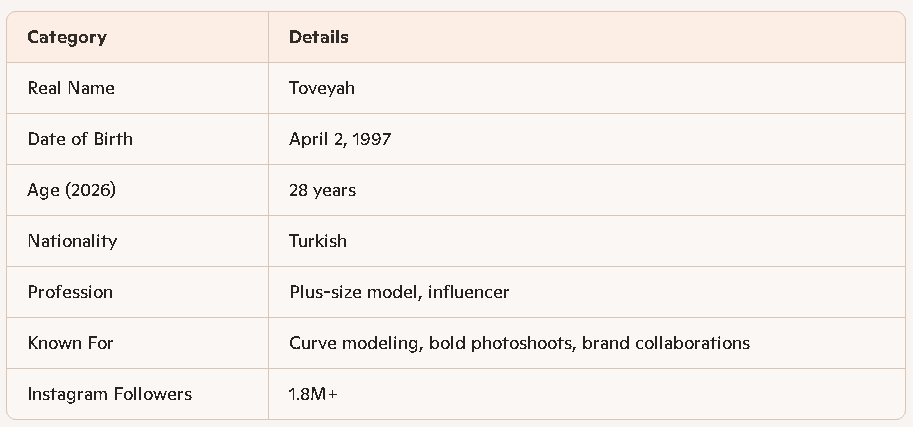Click the "Curve modeling" text
Image resolution: width=913 pixels, height=427 pixels.
354,343
